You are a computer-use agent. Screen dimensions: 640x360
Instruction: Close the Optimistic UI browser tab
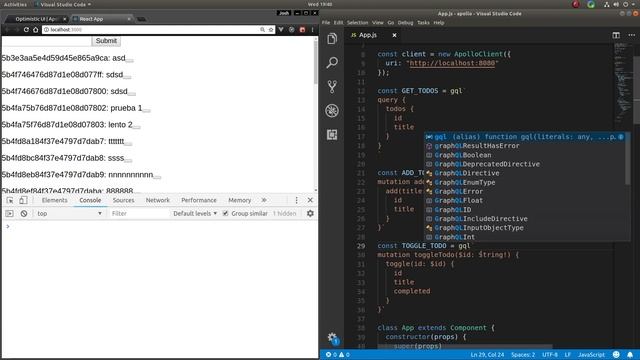(64, 19)
